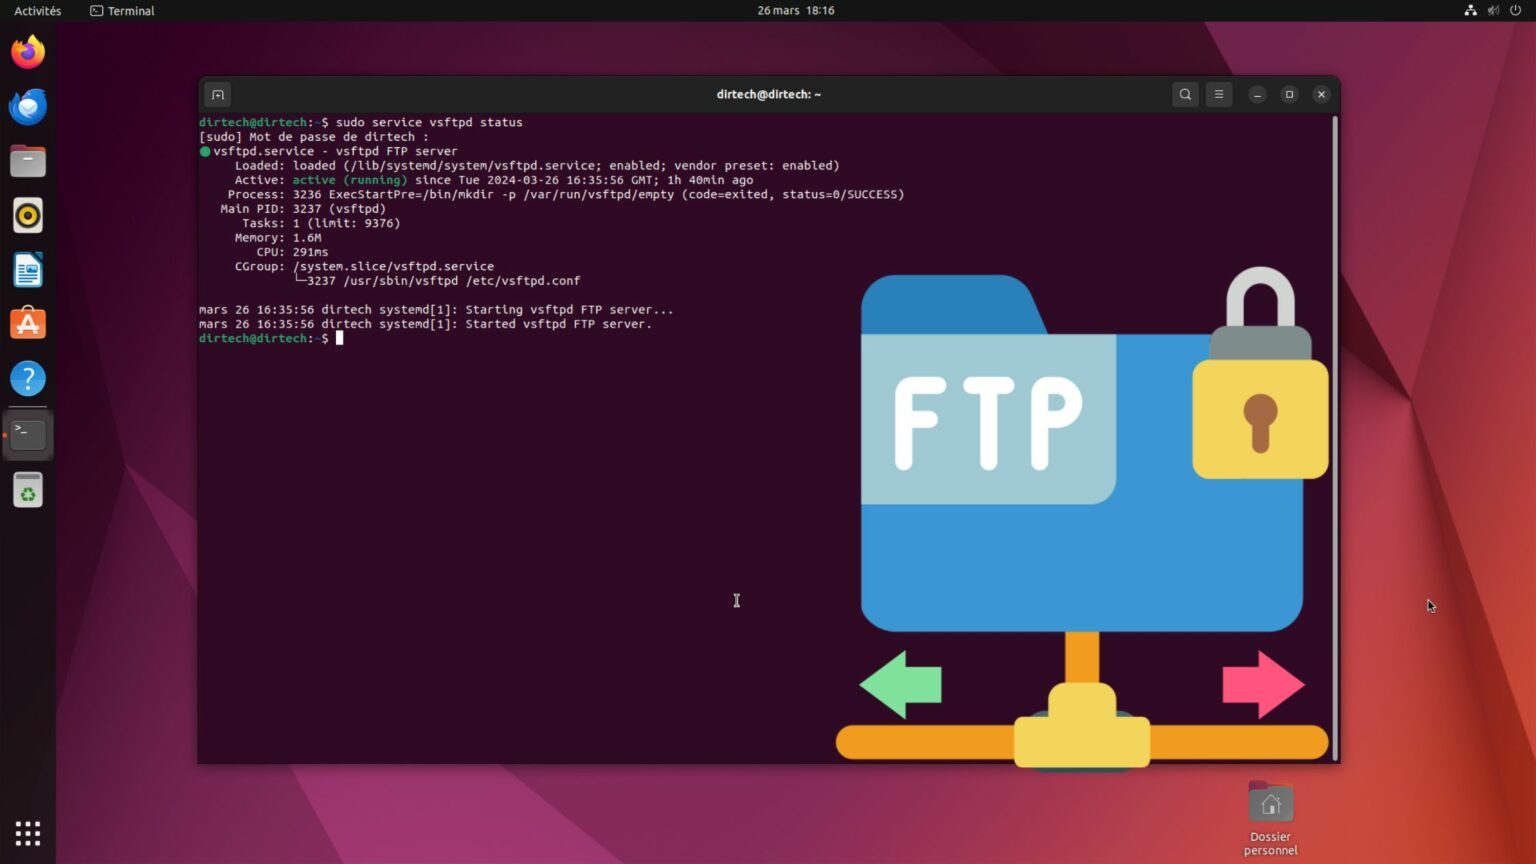The image size is (1536, 864).
Task: Open the Files application
Action: 27,160
